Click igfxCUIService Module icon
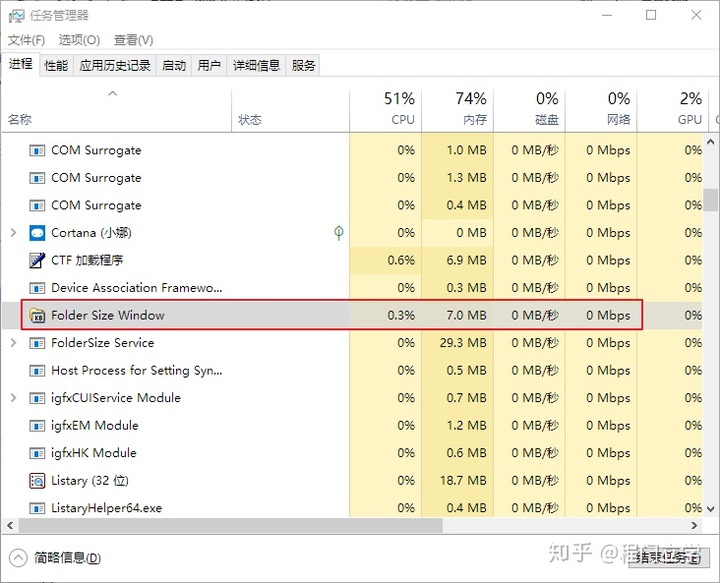720x583 pixels. (x=37, y=398)
